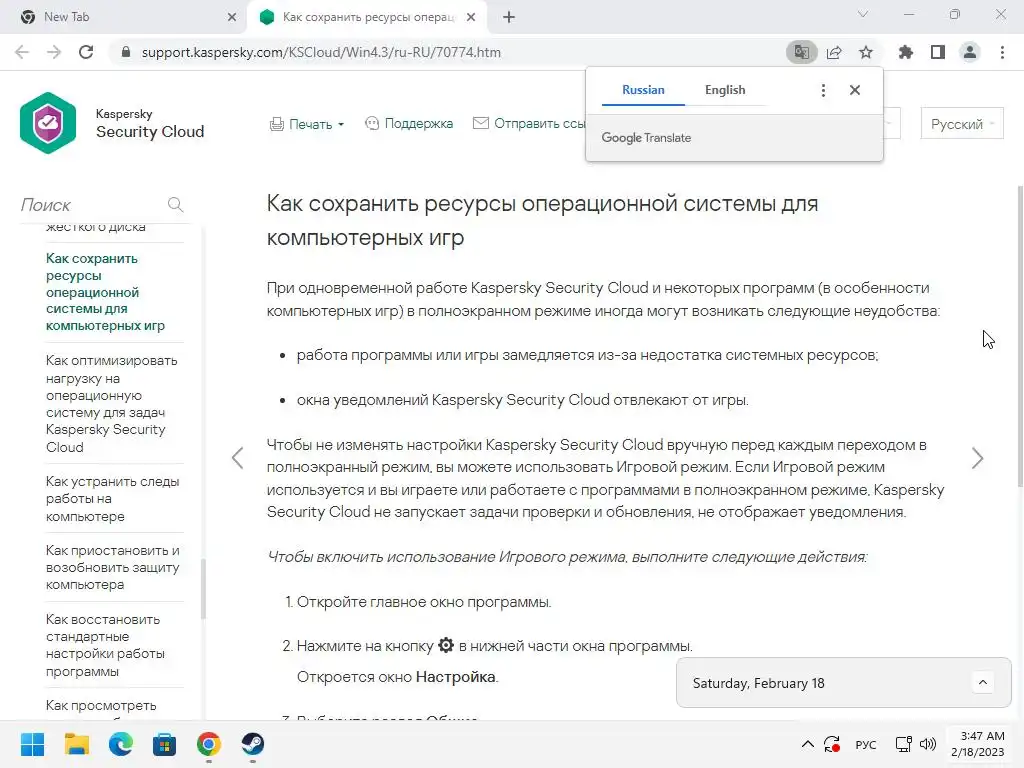Click the site security padlock icon
1024x768 pixels.
[126, 52]
